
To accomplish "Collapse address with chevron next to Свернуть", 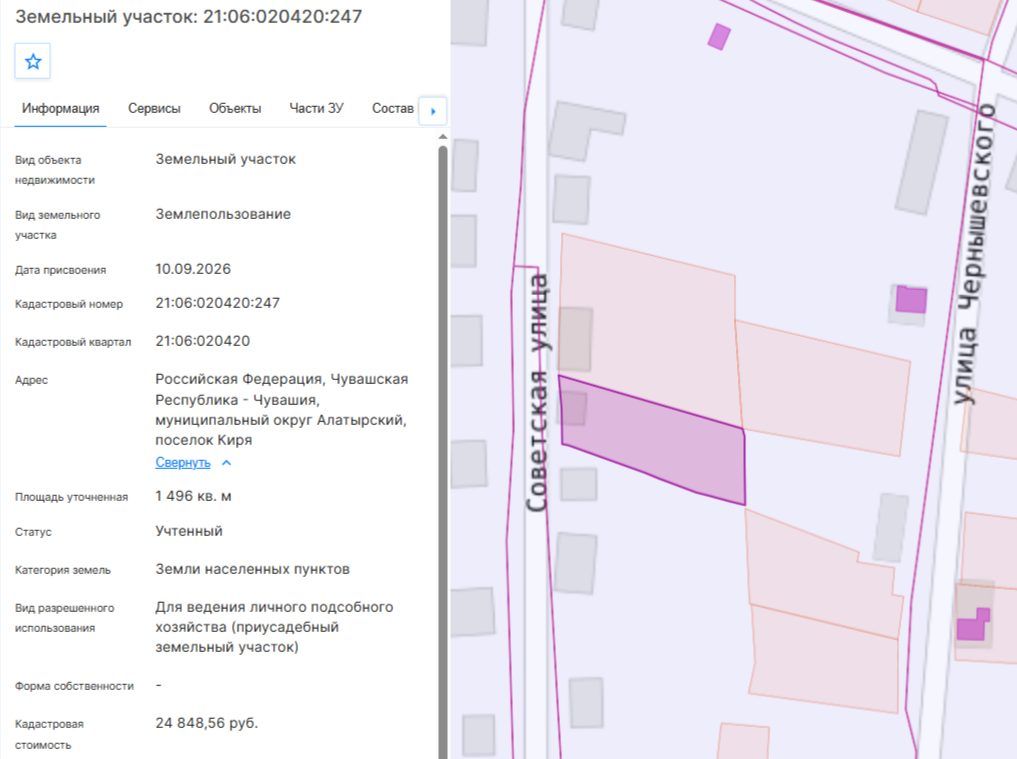I will pyautogui.click(x=226, y=463).
